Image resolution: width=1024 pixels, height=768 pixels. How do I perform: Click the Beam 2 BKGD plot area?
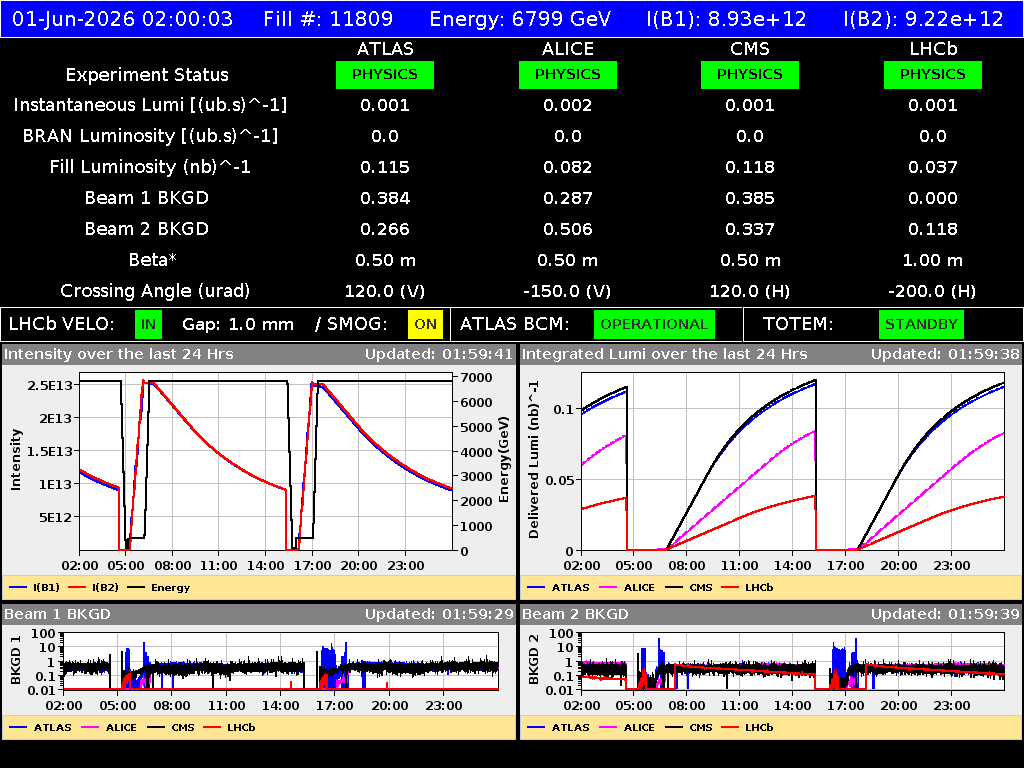click(x=793, y=661)
